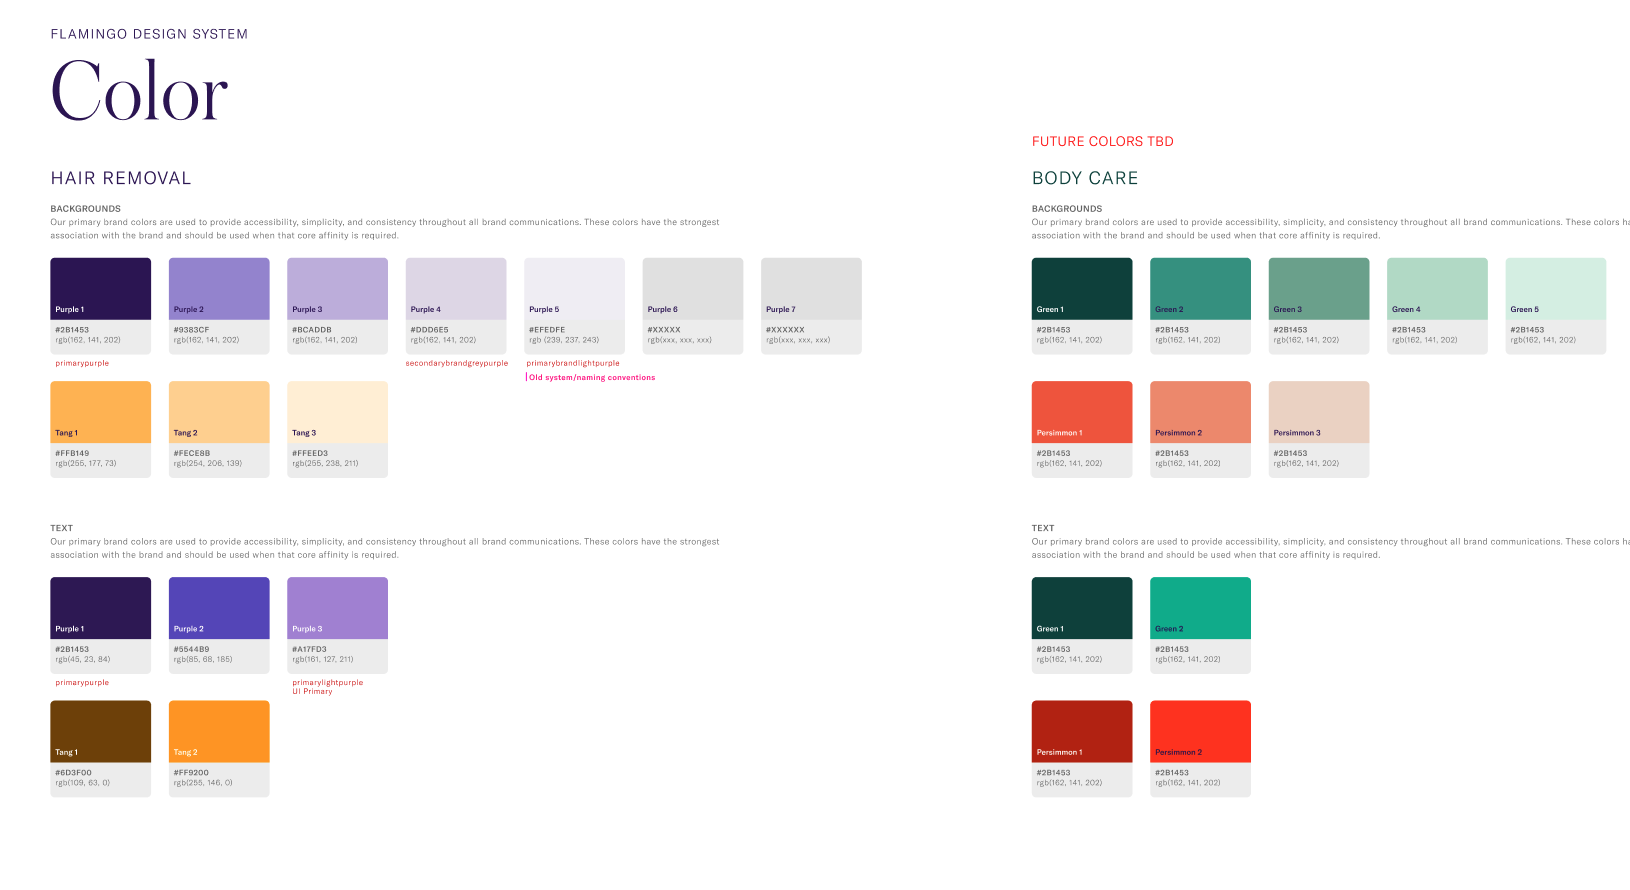This screenshot has width=1630, height=890.
Task: Select Body Care Text Green 1 swatch
Action: pyautogui.click(x=1082, y=625)
